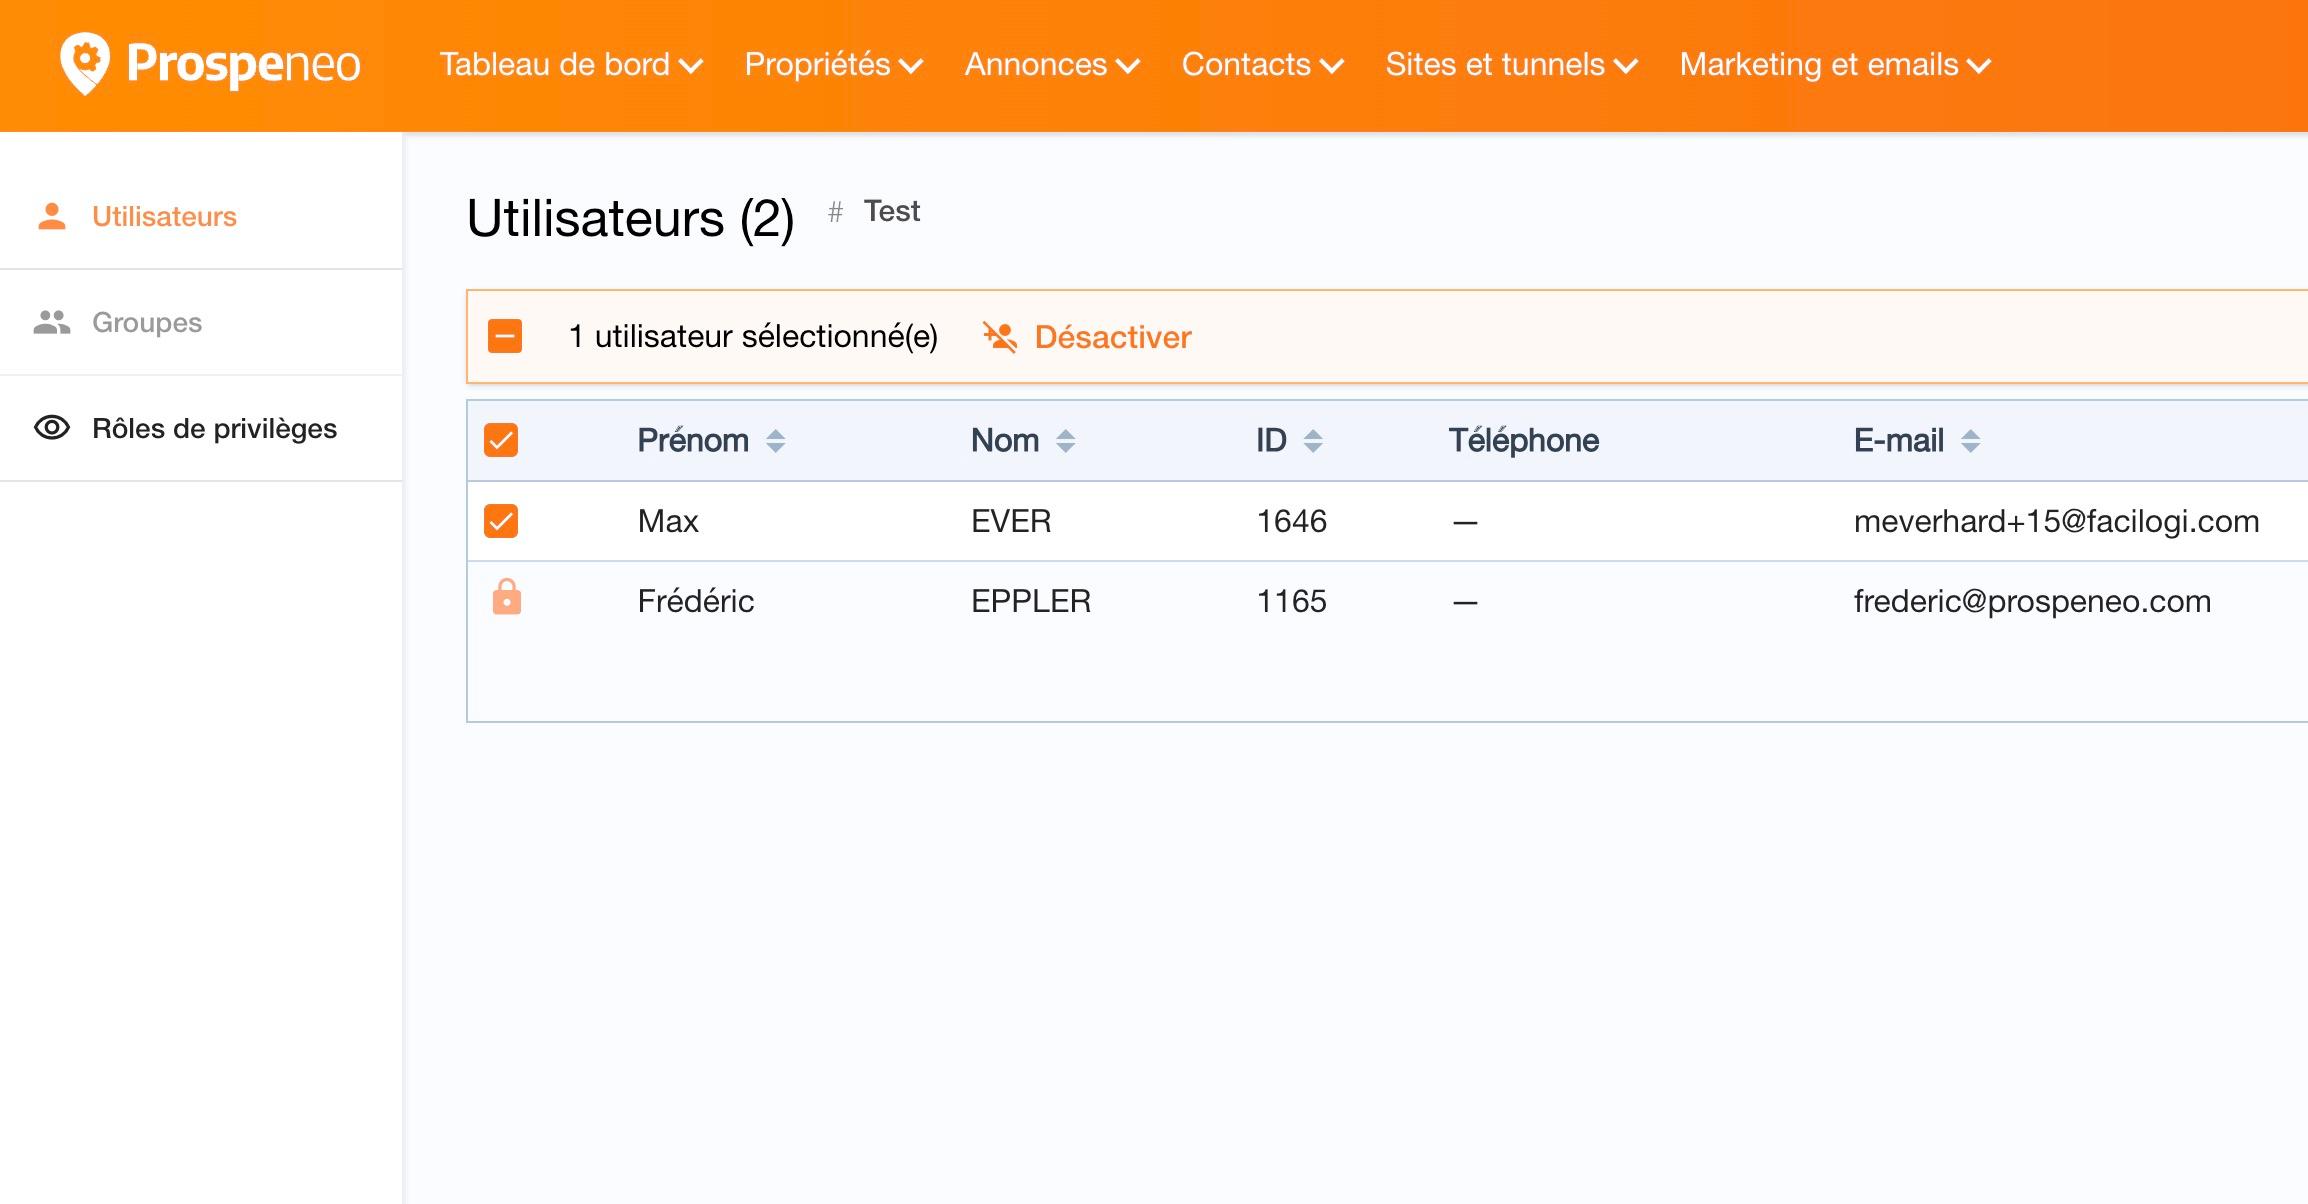Image resolution: width=2308 pixels, height=1204 pixels.
Task: Open the Sites et tunnels menu
Action: 1511,65
